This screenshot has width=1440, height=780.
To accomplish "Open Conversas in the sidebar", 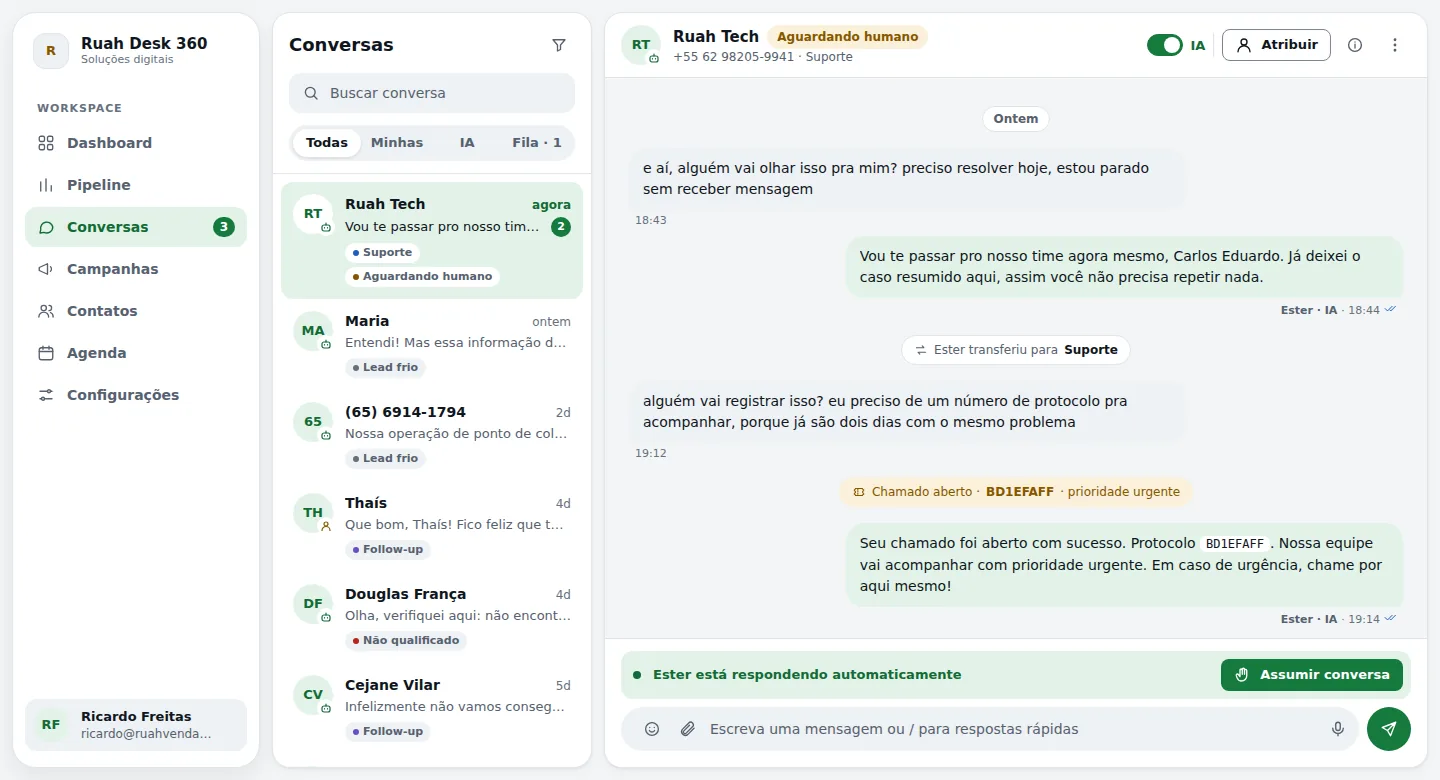I will (136, 227).
